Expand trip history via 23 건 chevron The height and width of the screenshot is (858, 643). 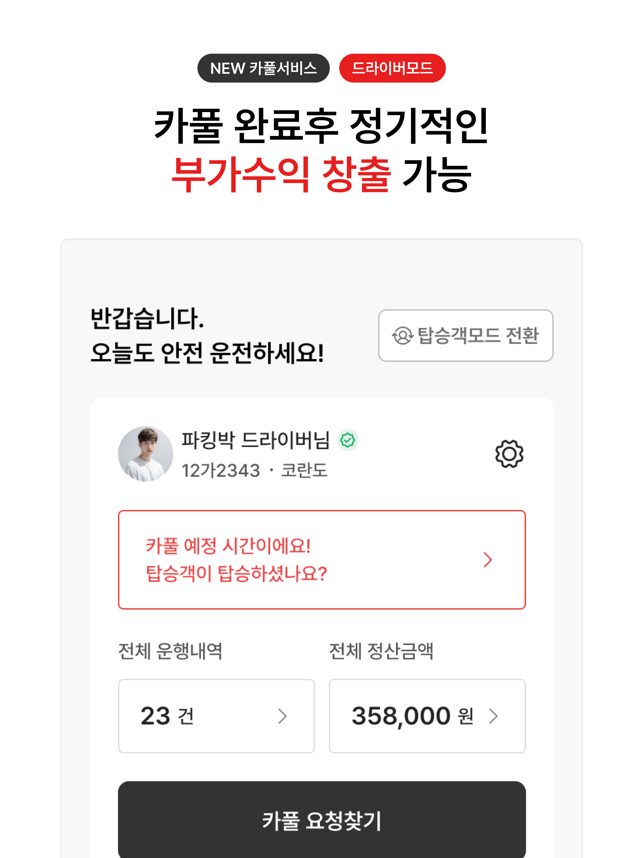282,716
